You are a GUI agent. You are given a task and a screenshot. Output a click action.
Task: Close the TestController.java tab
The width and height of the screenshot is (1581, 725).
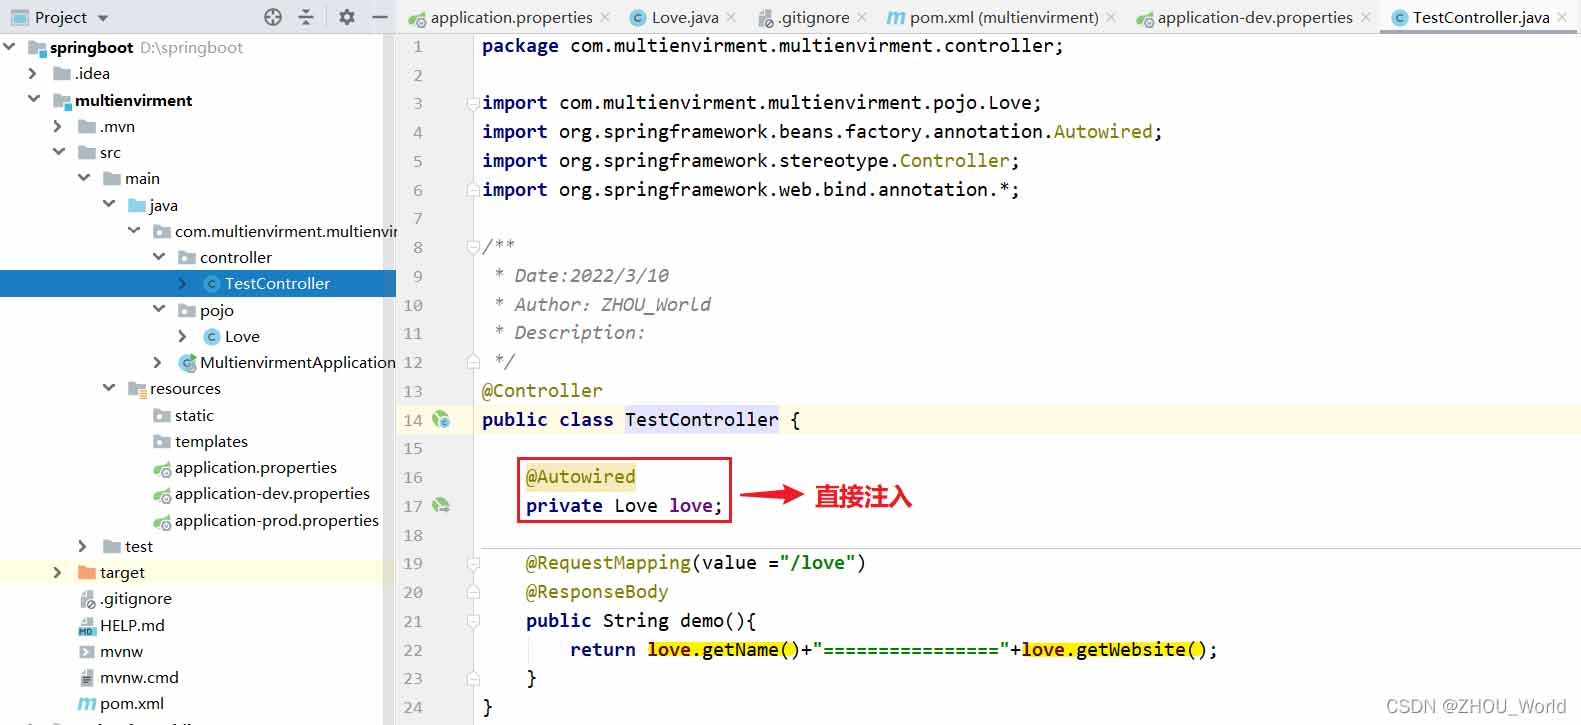tap(1562, 17)
